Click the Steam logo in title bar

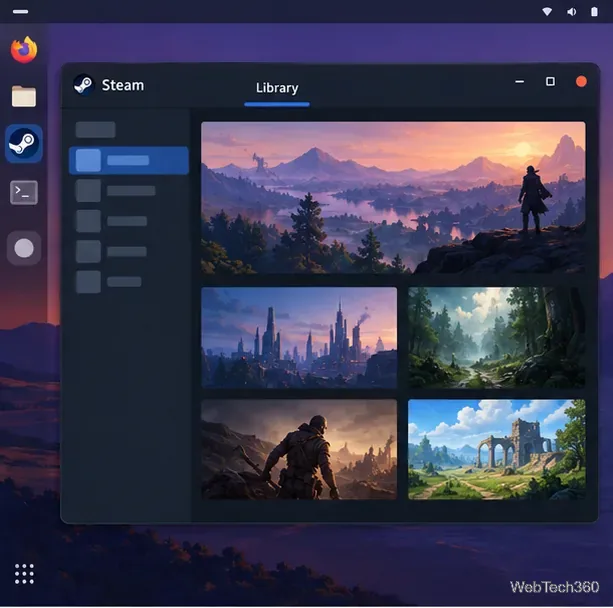click(84, 85)
